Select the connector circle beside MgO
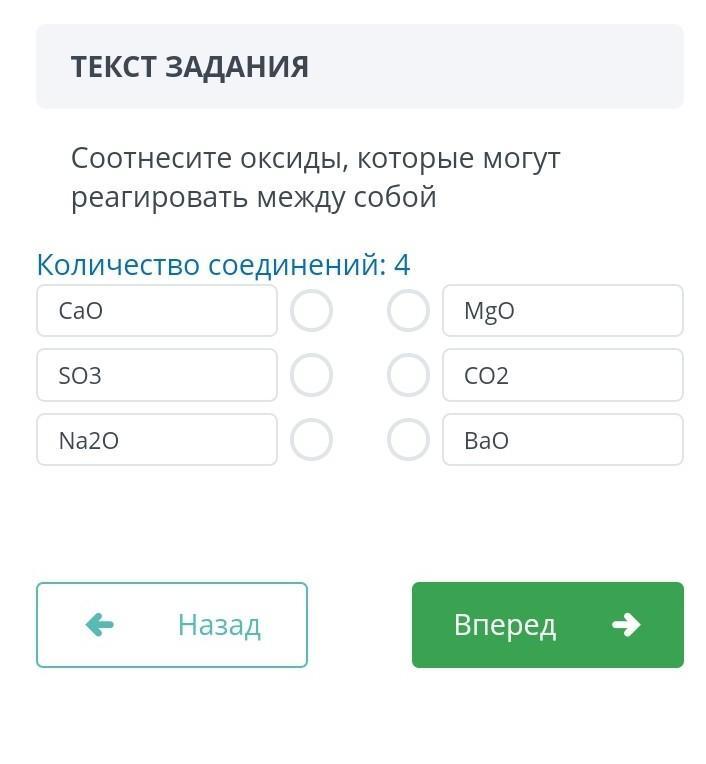This screenshot has height=764, width=706. pos(408,311)
